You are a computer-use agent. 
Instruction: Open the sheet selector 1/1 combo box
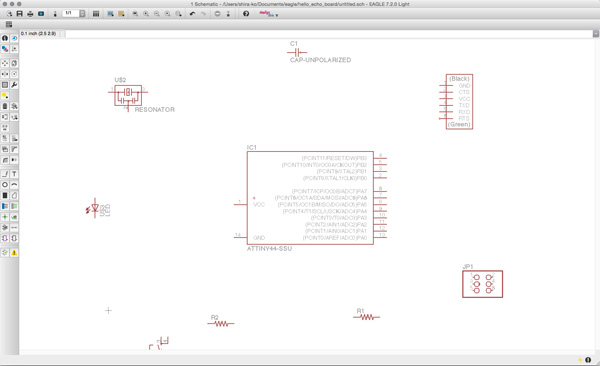(74, 13)
